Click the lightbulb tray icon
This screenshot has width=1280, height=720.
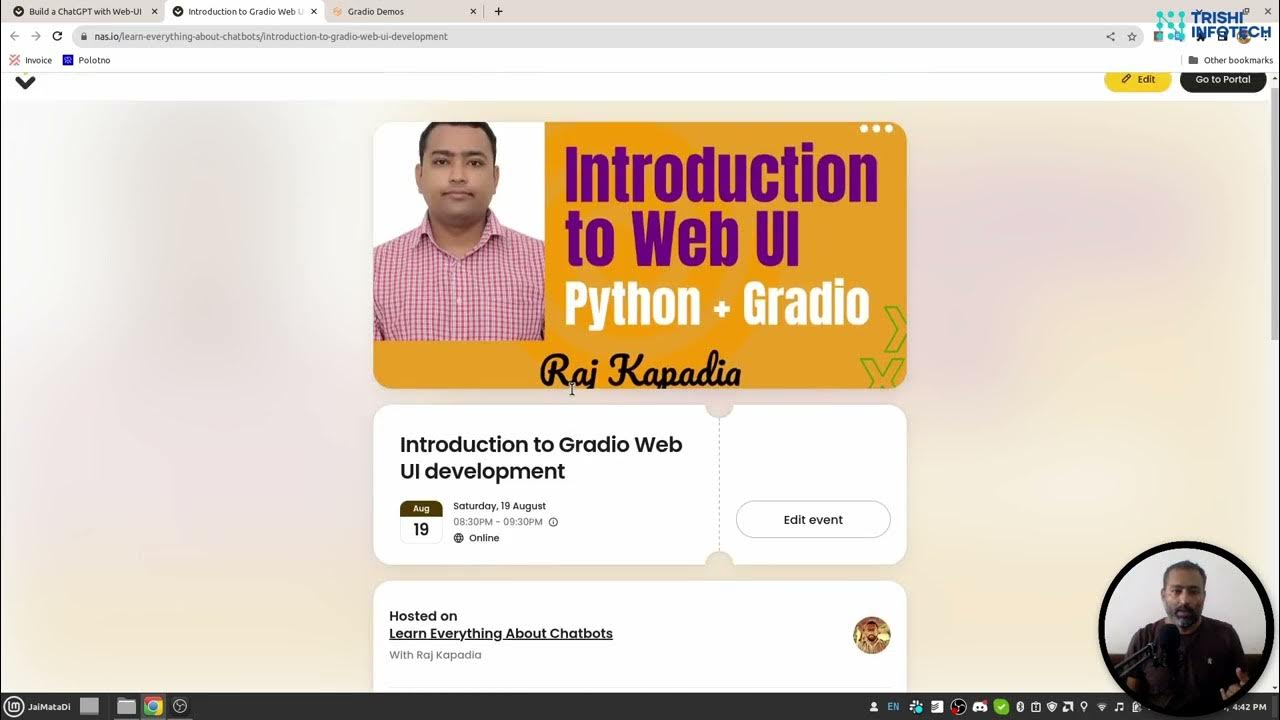(x=1084, y=707)
